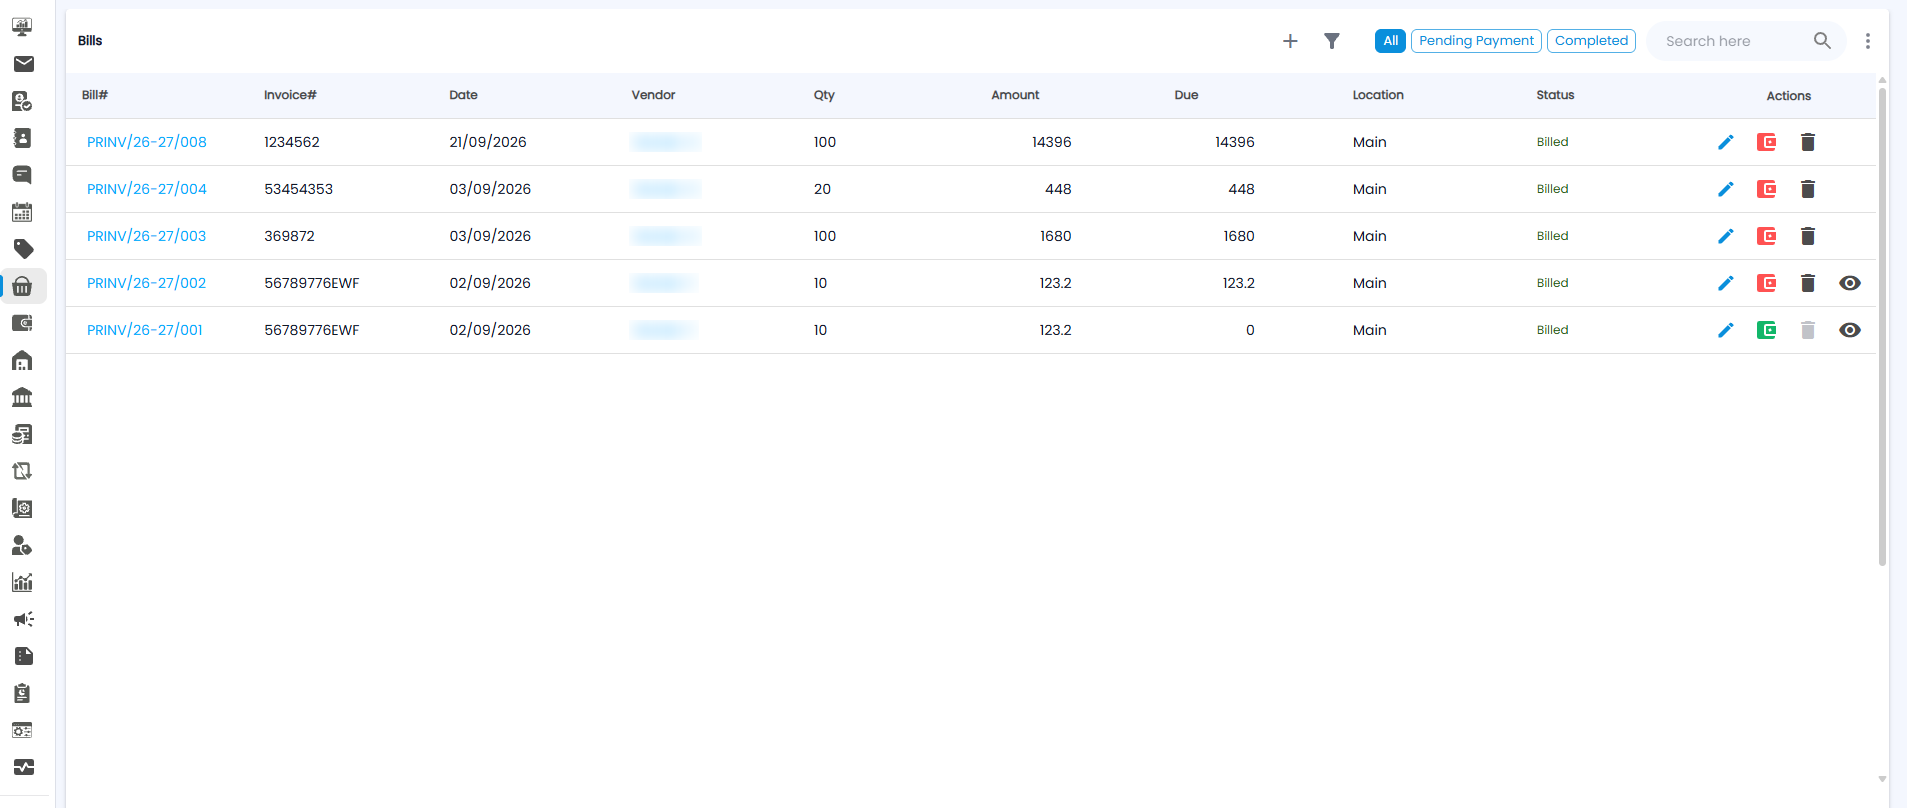Viewport: 1907px width, 808px height.
Task: Open bill link PRINV/26-27/003
Action: 147,236
